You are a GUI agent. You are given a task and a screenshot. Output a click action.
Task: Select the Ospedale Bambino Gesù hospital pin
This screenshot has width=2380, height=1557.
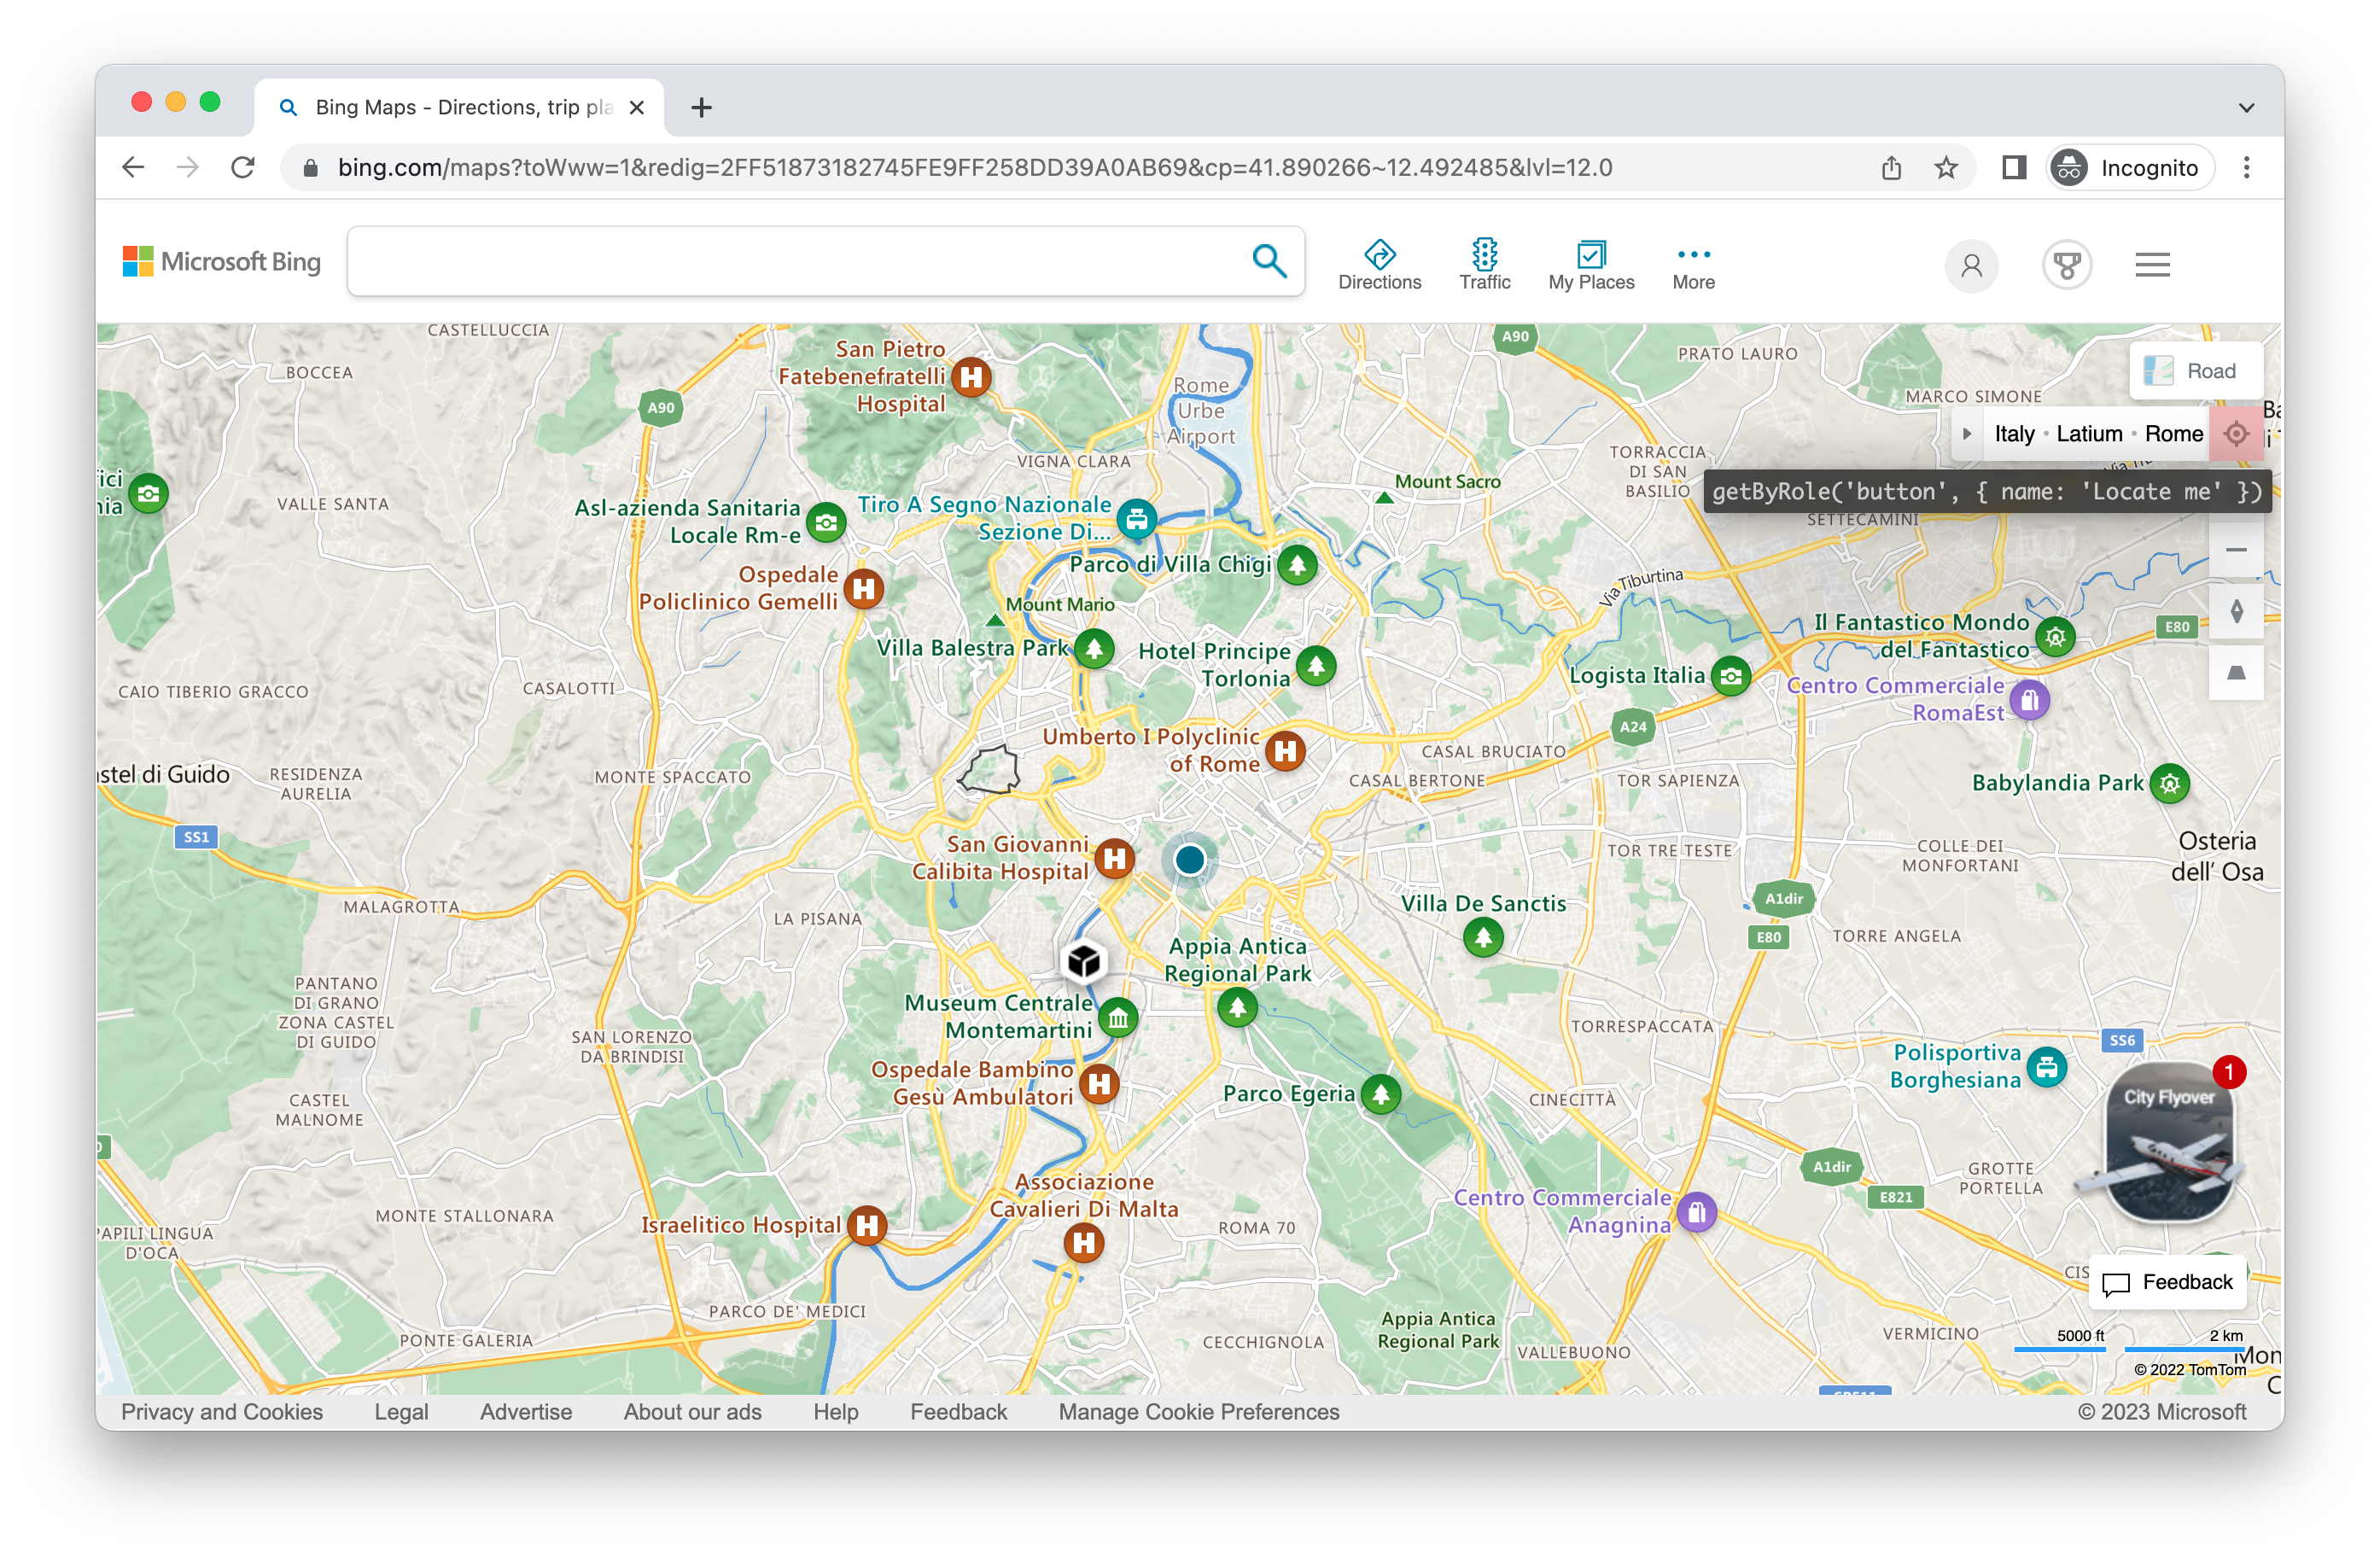[1099, 1083]
